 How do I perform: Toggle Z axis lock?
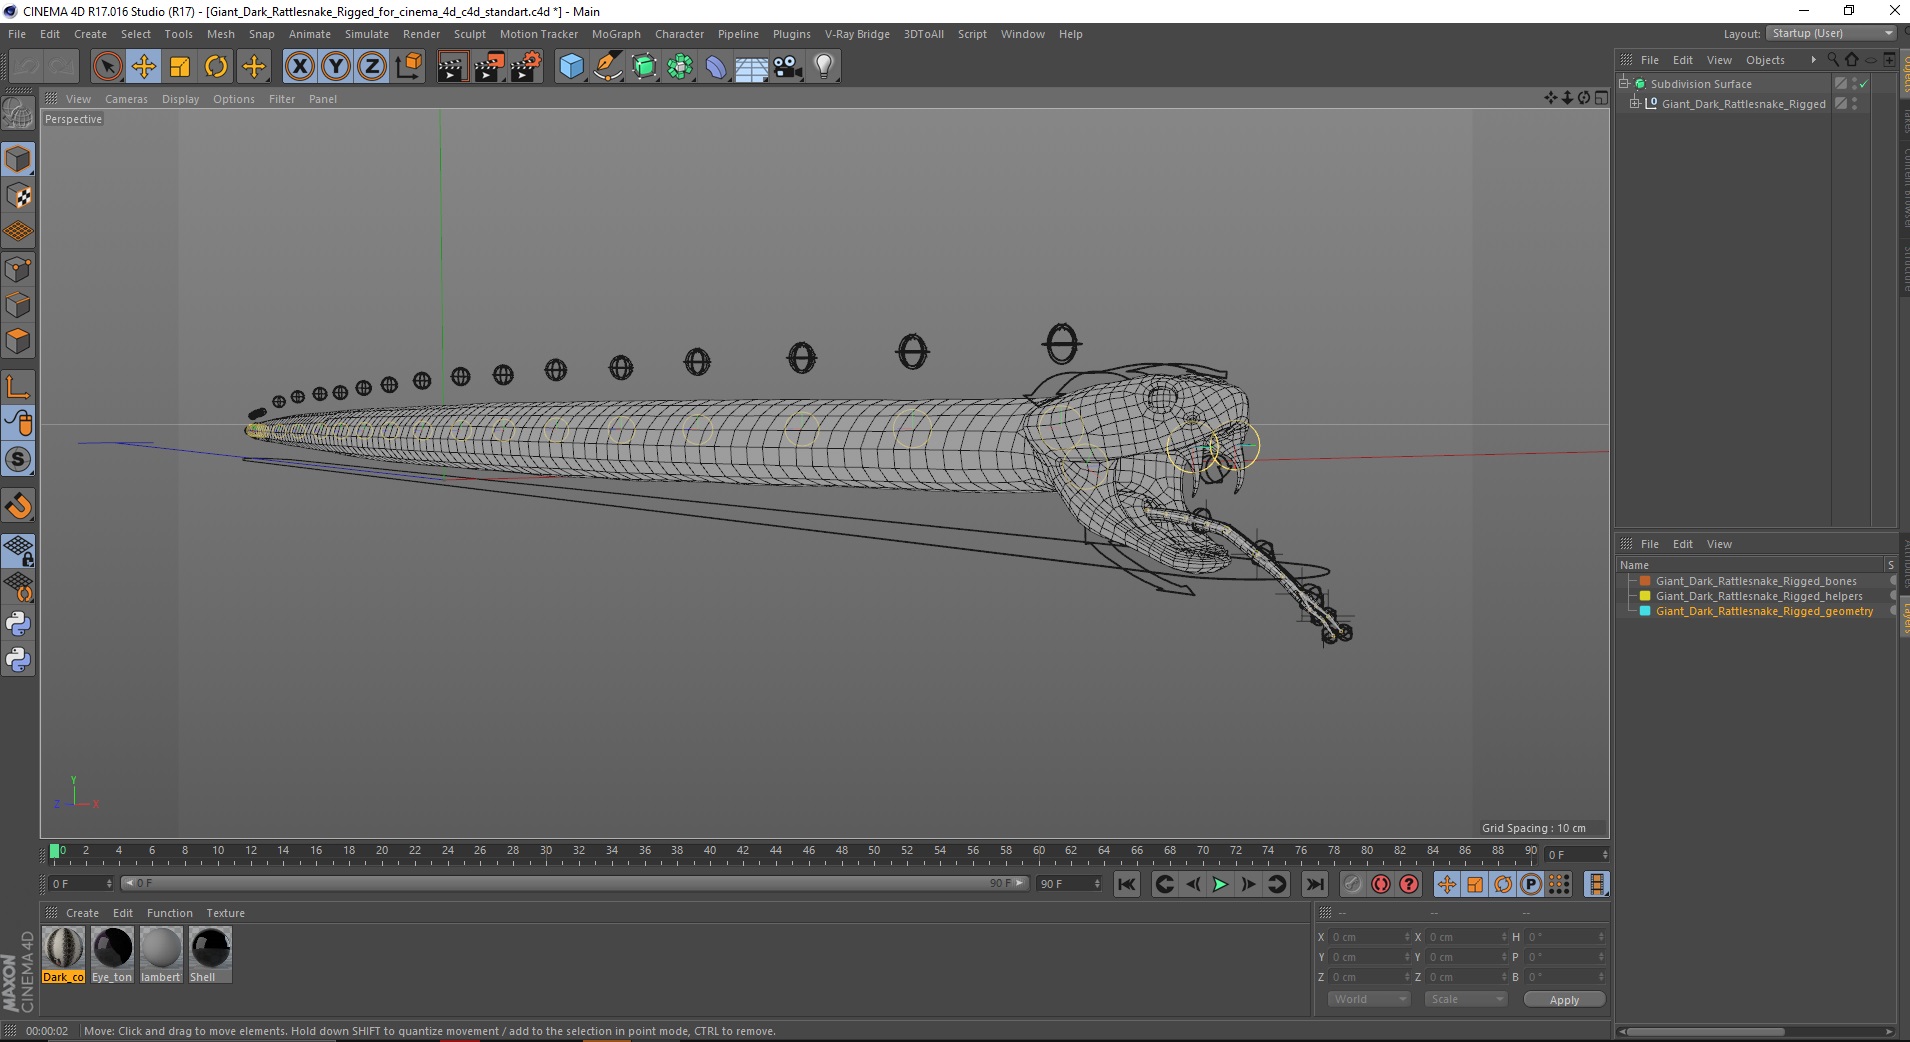point(372,67)
